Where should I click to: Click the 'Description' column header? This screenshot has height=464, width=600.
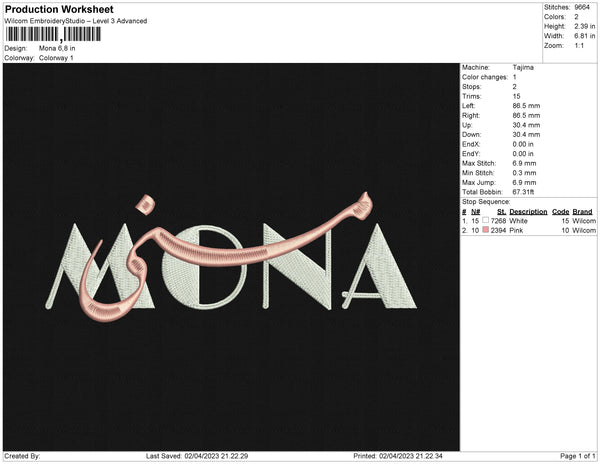[528, 212]
